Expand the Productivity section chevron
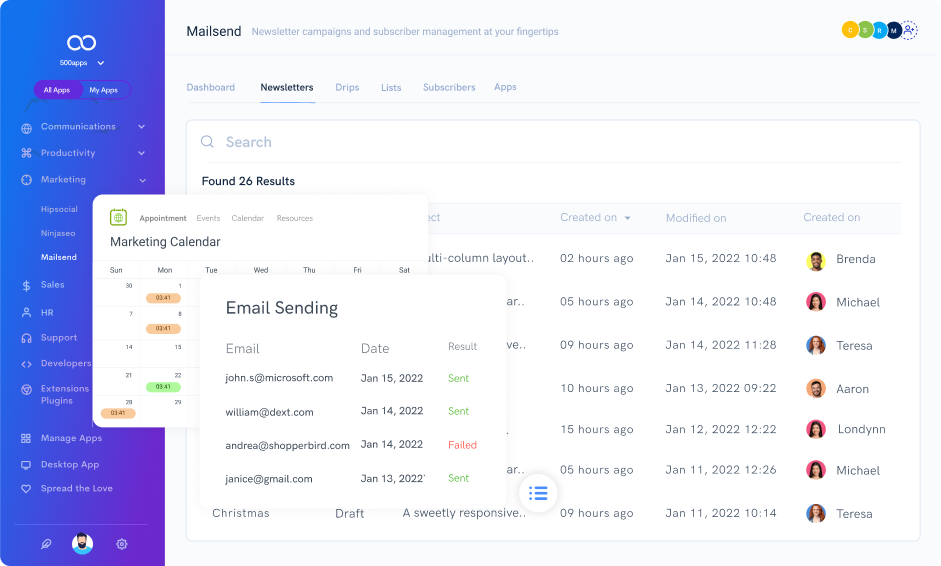 (x=141, y=153)
